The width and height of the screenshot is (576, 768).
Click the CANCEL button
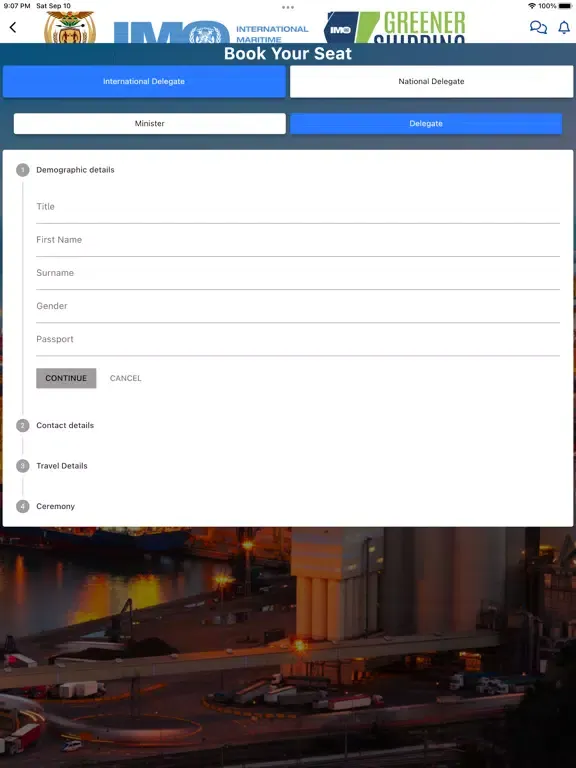[x=125, y=378]
